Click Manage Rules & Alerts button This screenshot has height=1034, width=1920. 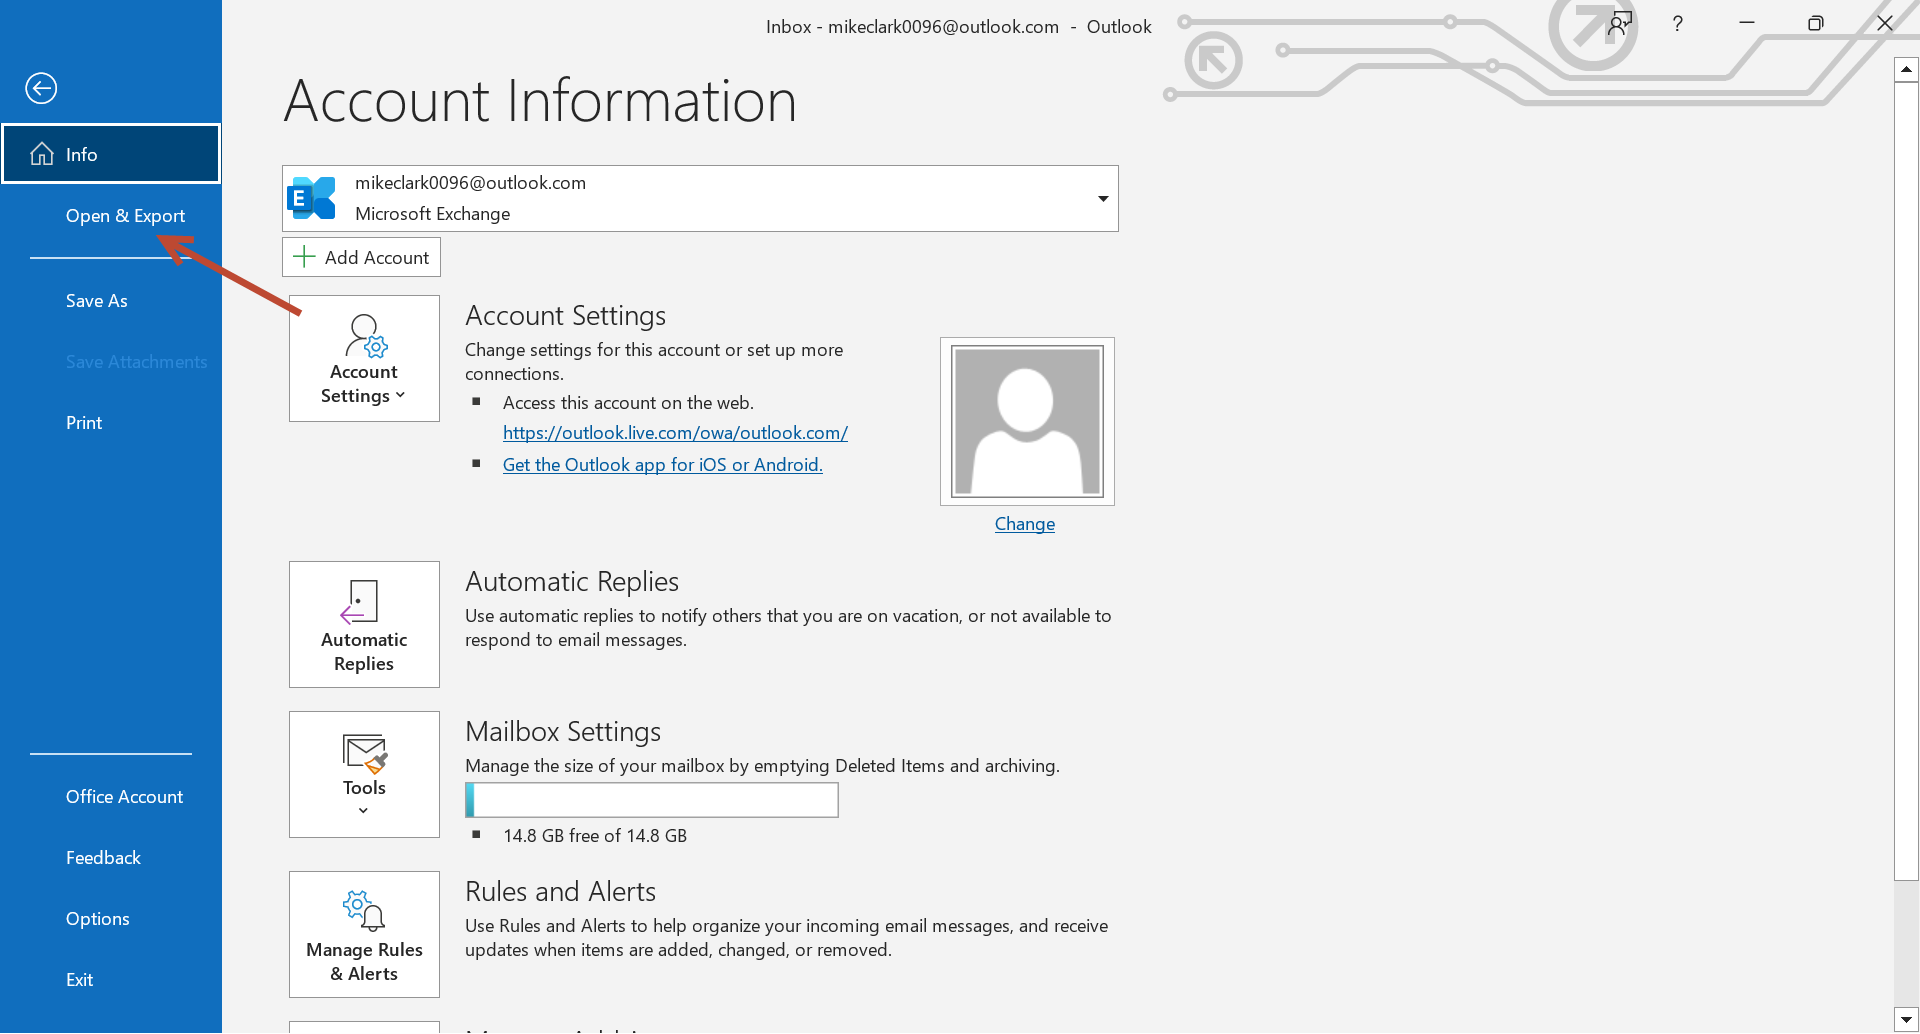coord(364,934)
